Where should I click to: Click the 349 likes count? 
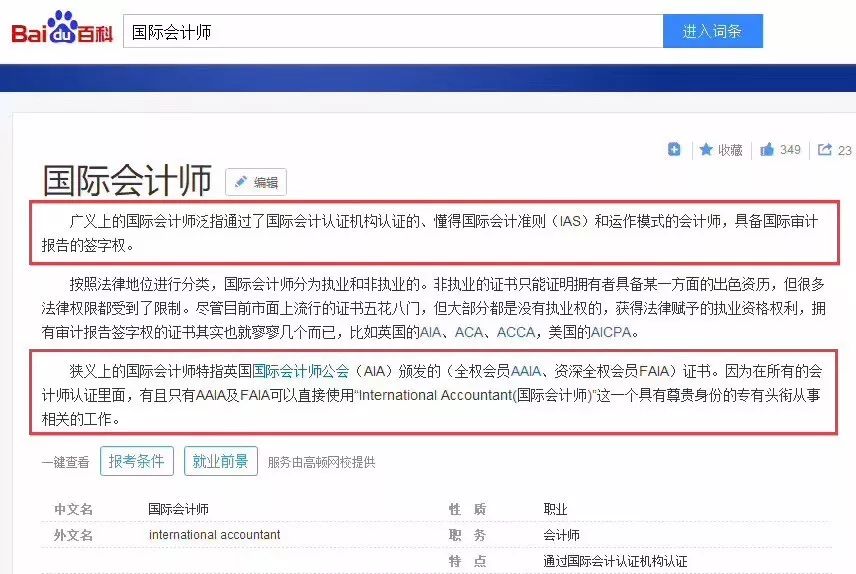tap(790, 150)
